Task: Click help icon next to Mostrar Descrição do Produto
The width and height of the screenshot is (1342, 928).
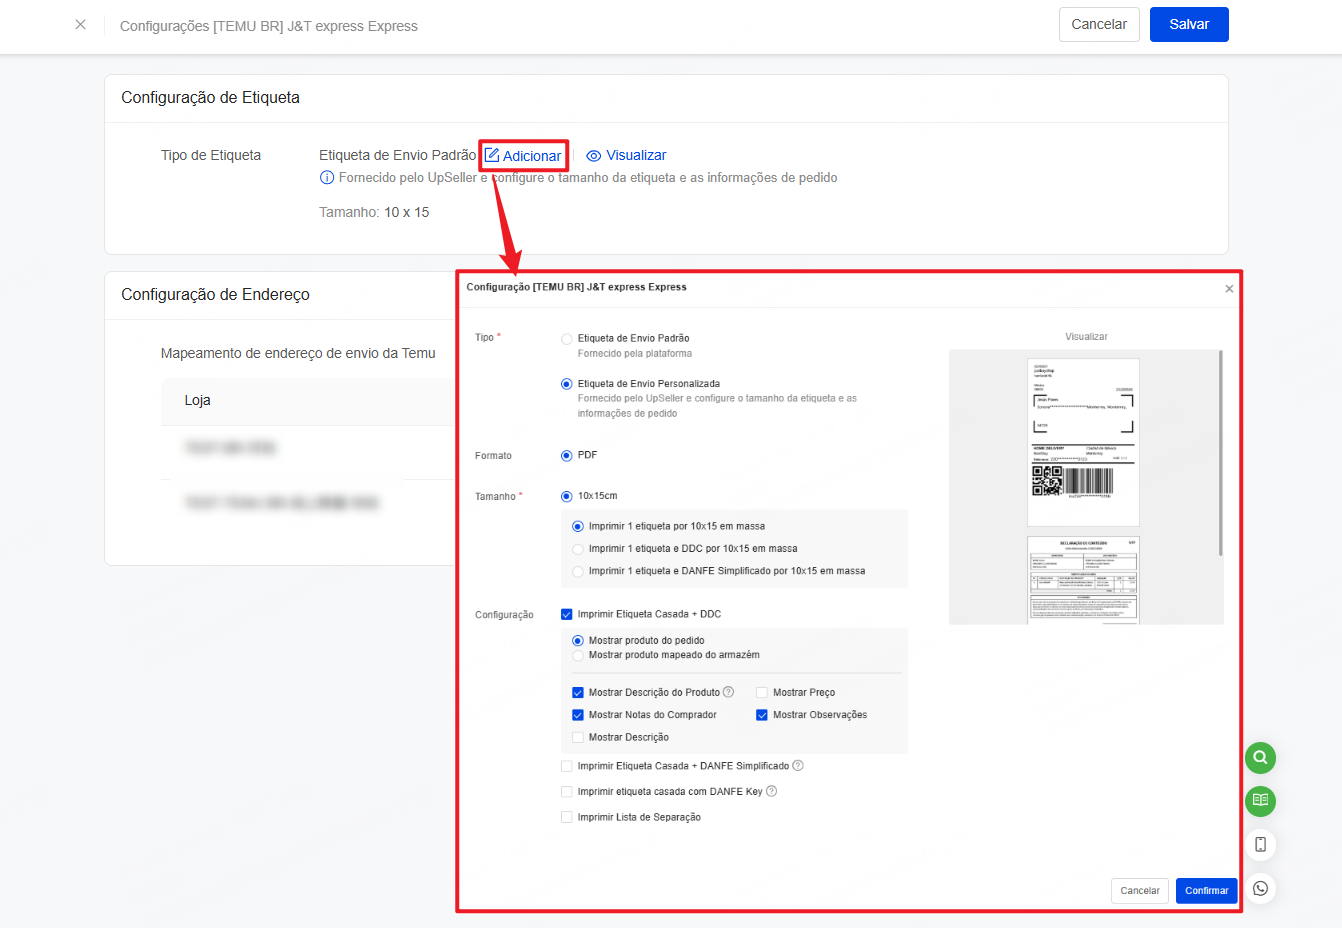Action: [x=728, y=691]
